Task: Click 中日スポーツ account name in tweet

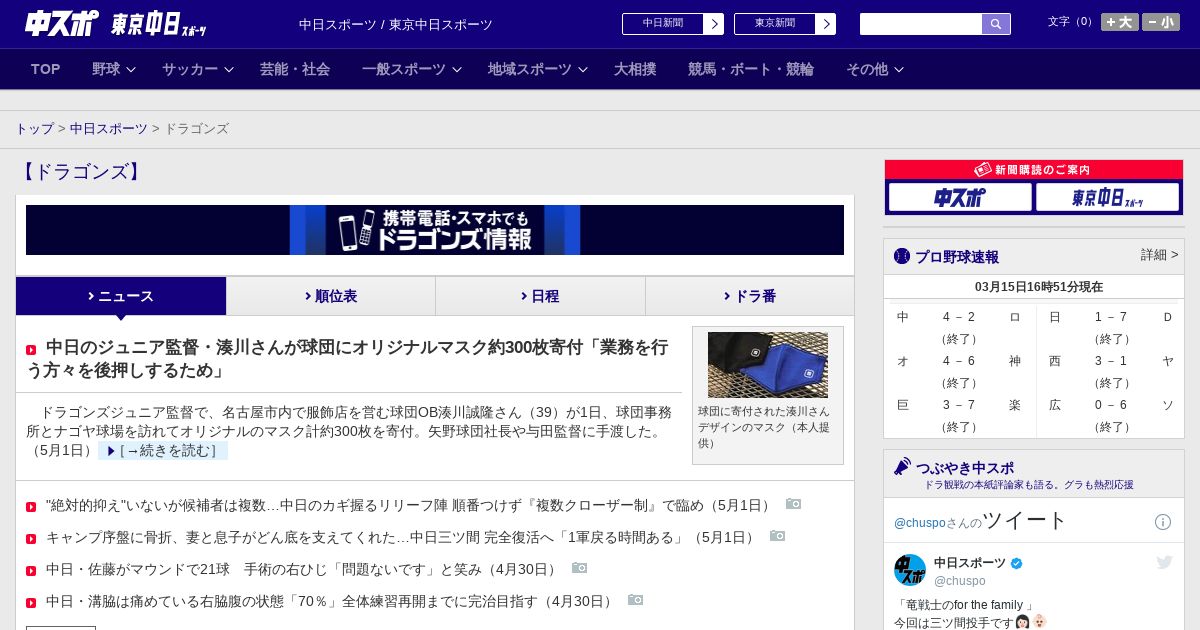Action: point(970,563)
